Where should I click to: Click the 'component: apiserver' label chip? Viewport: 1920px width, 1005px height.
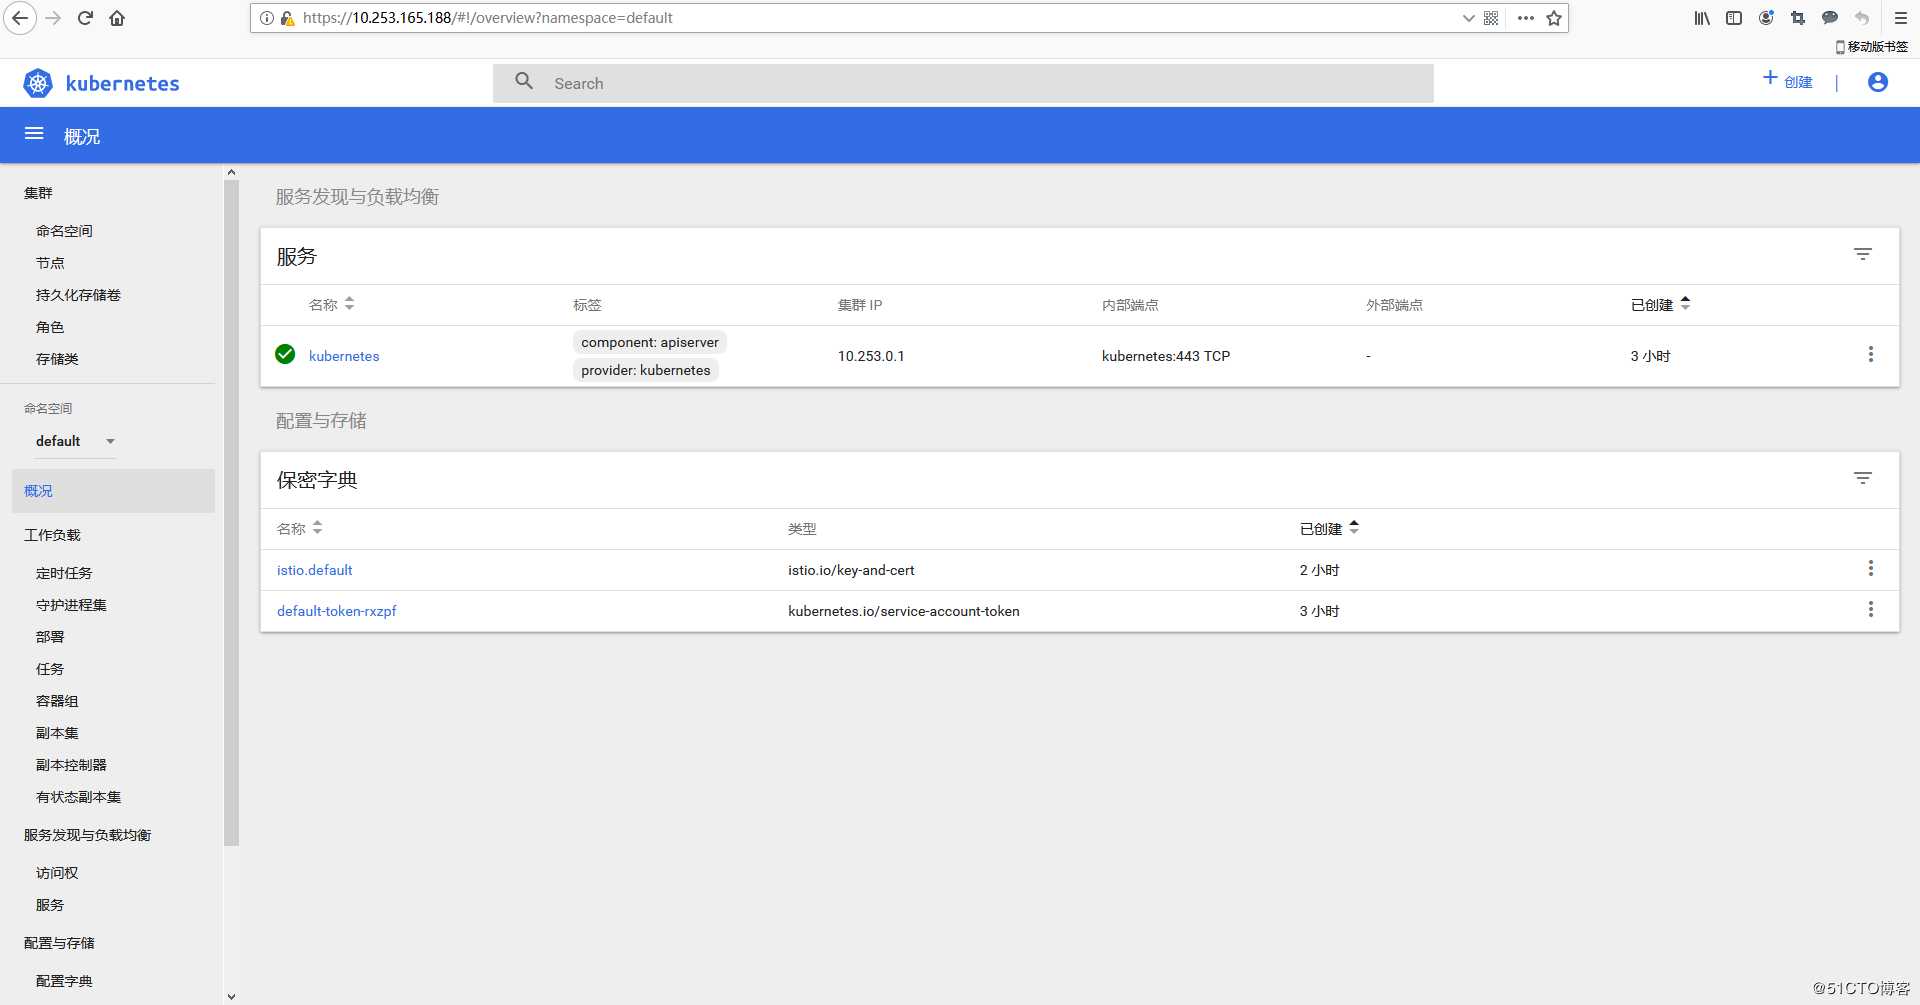pos(650,342)
